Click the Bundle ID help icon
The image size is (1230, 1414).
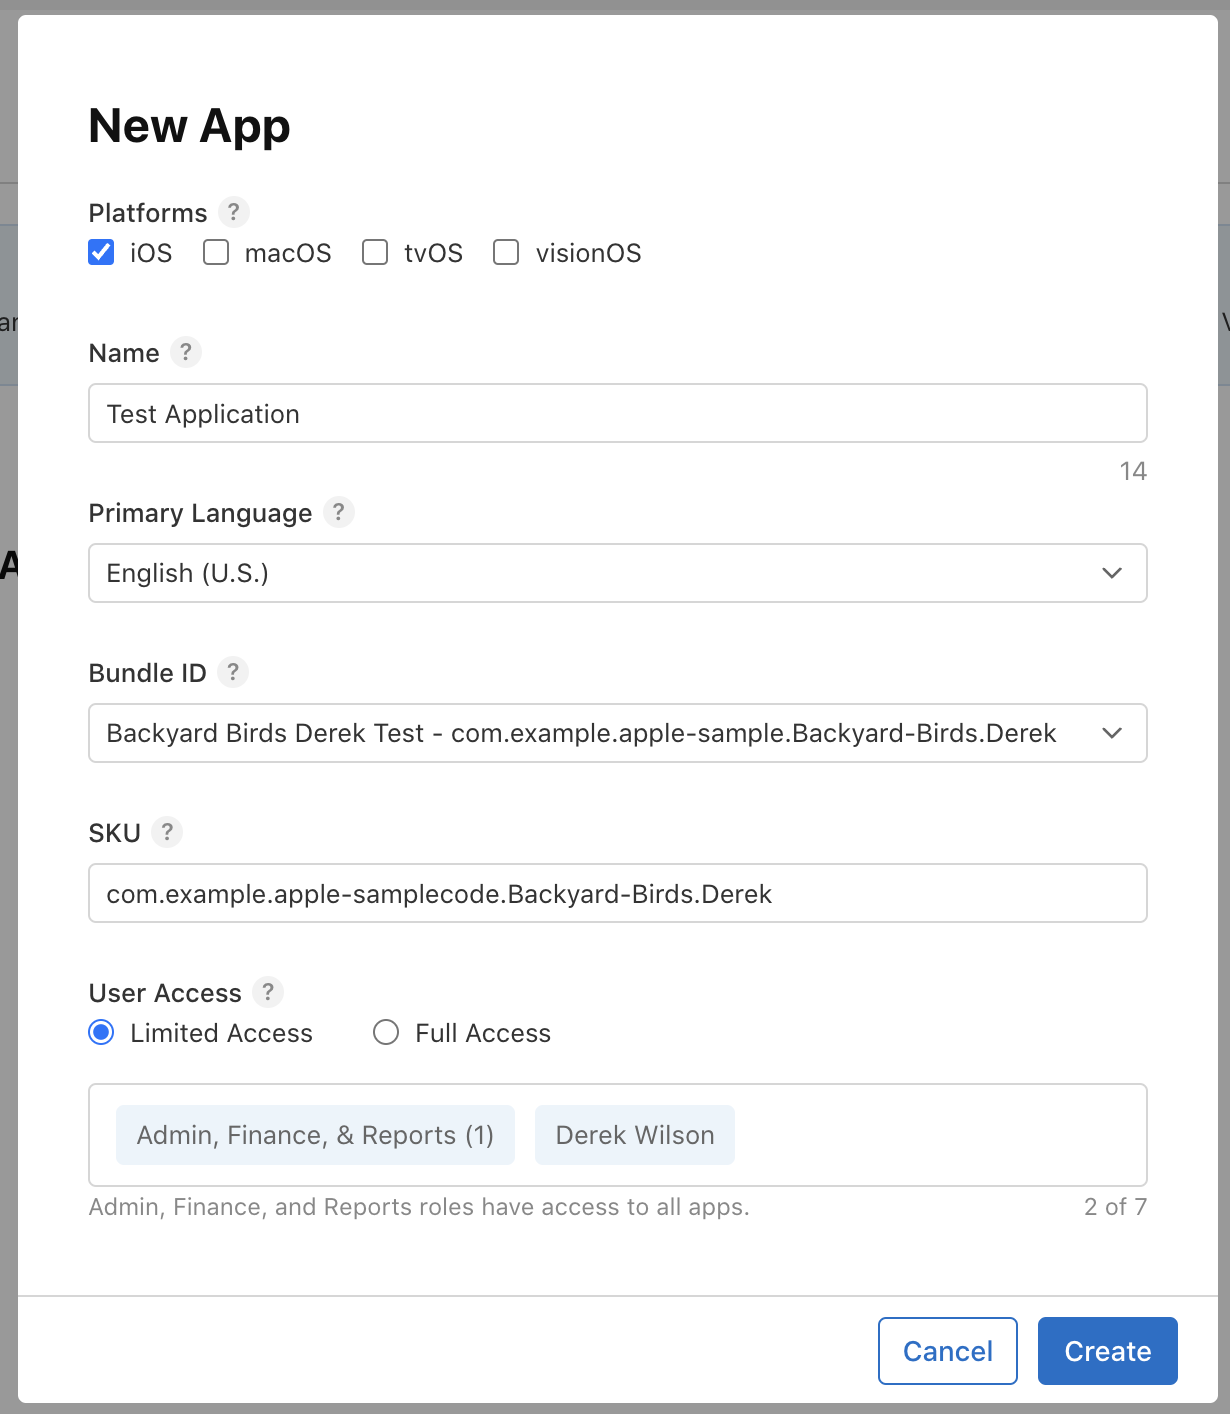pos(232,672)
